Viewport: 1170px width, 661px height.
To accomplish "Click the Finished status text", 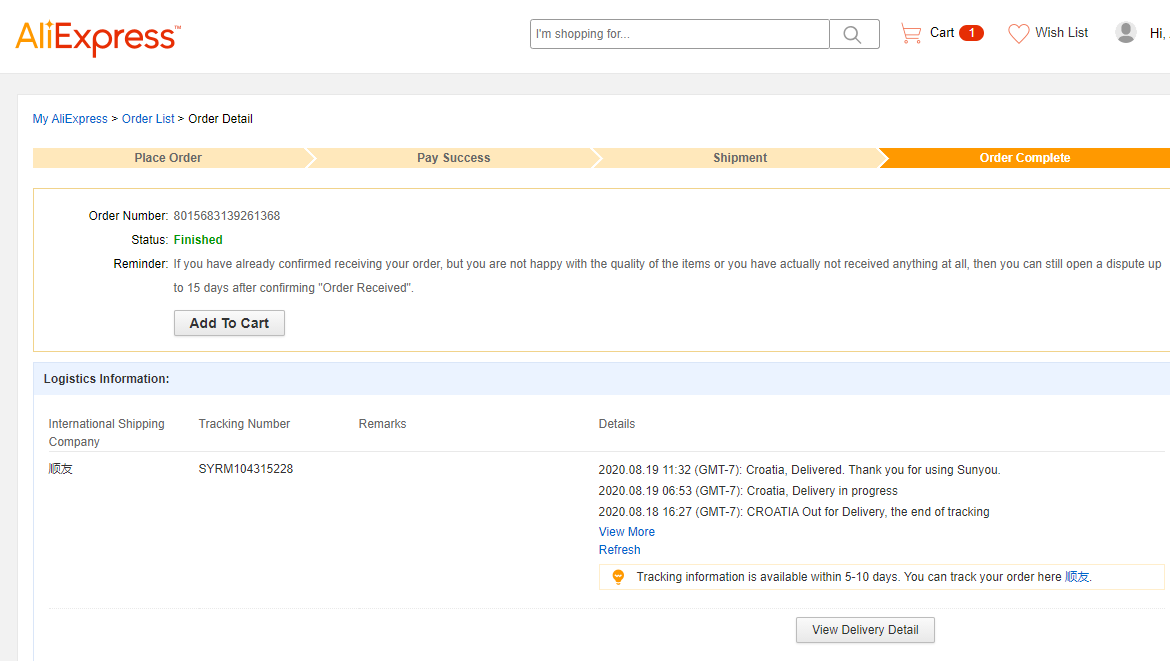I will 198,239.
